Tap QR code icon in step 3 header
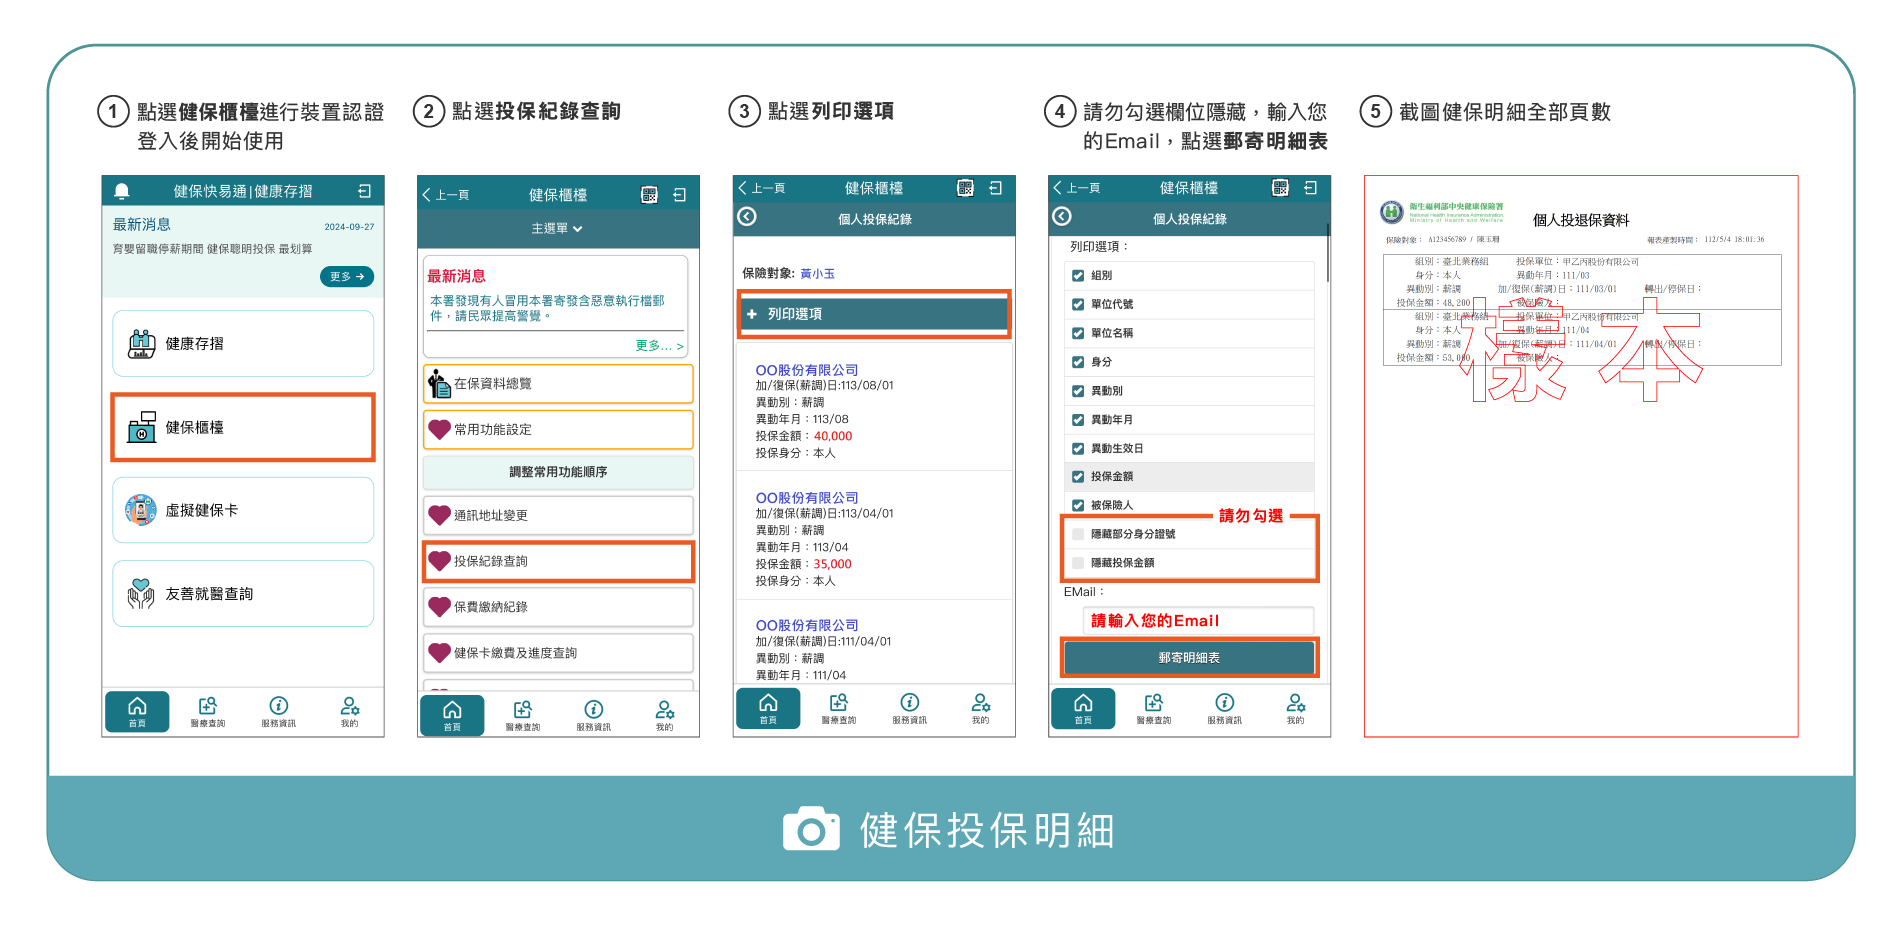The image size is (1900, 925). coord(965,188)
